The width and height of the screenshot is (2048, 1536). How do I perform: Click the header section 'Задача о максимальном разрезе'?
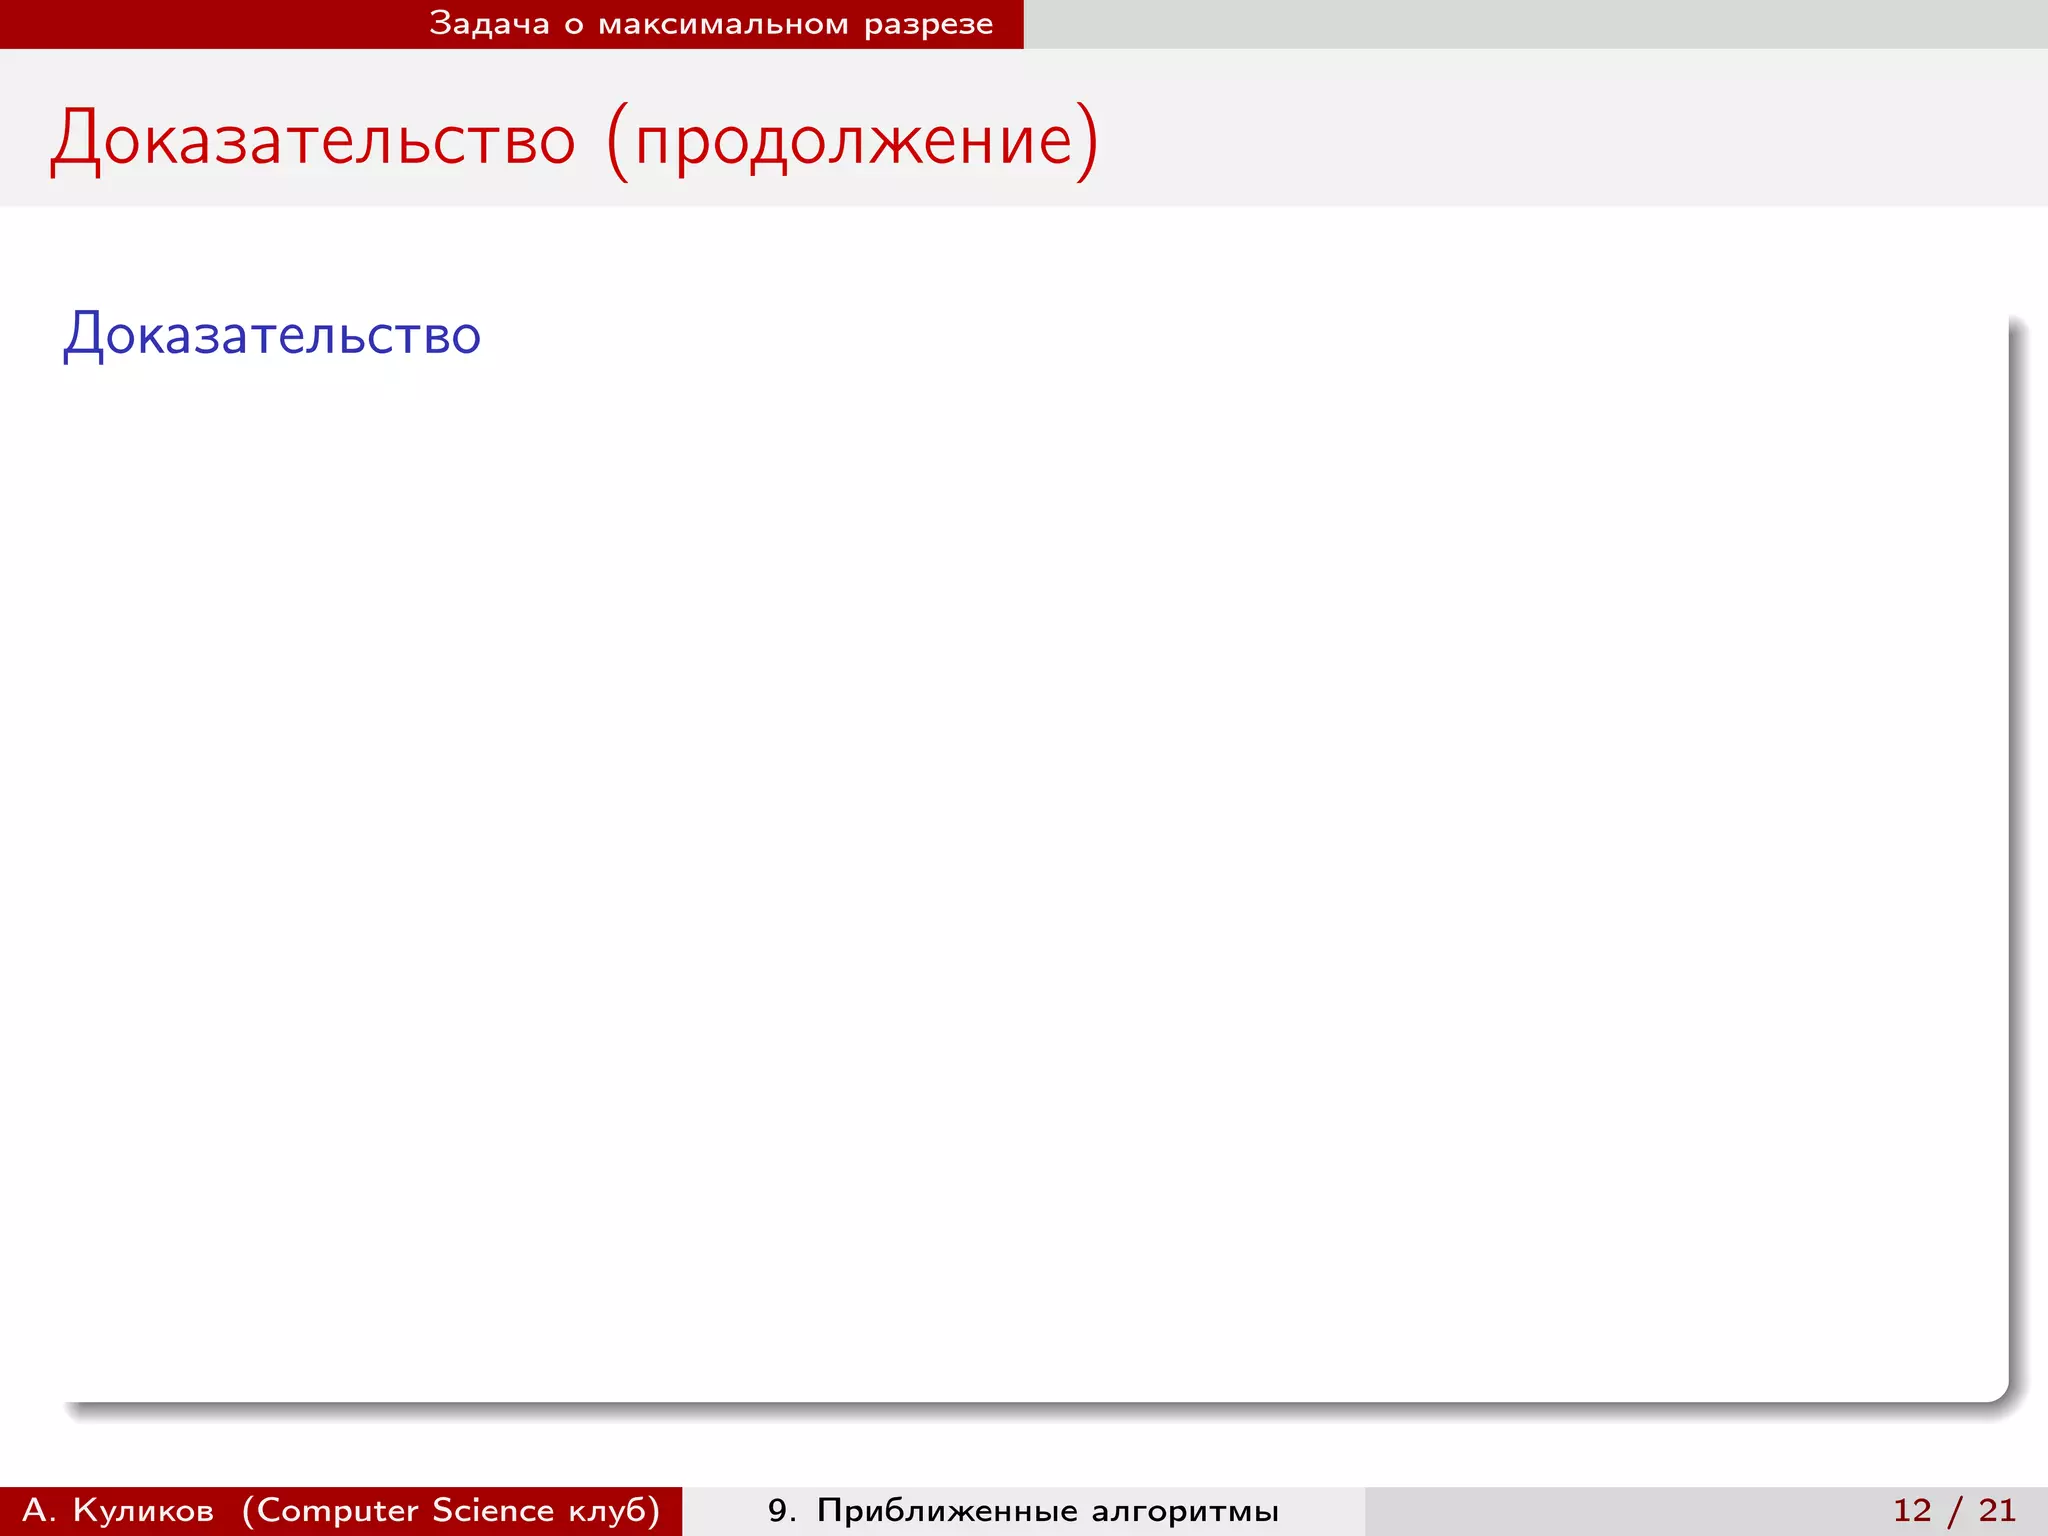tap(711, 24)
